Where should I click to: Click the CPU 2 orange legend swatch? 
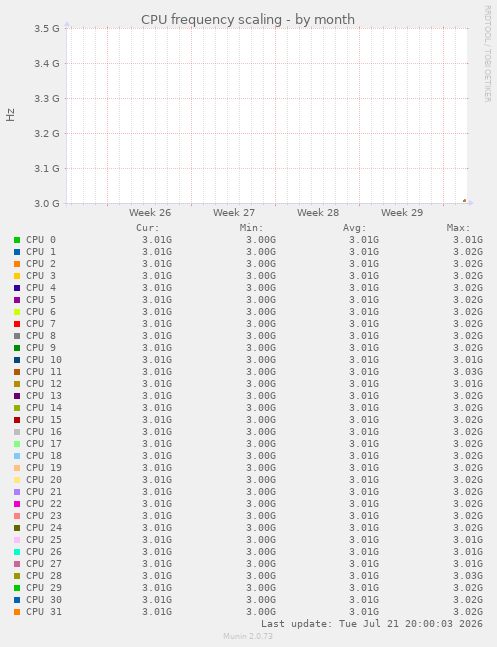coord(17,264)
